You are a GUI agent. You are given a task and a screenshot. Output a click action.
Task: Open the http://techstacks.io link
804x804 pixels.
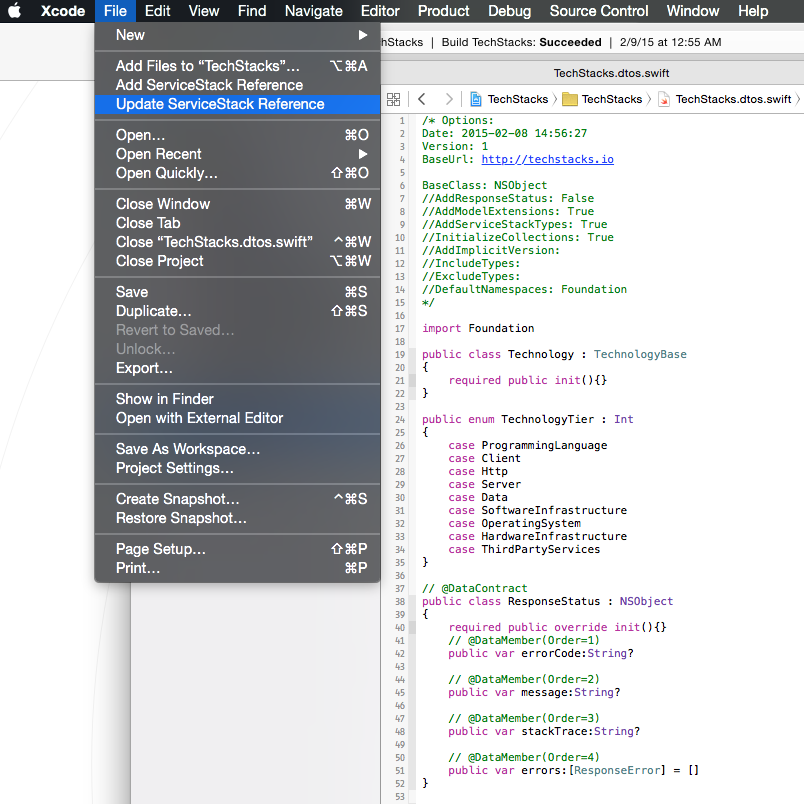(547, 159)
